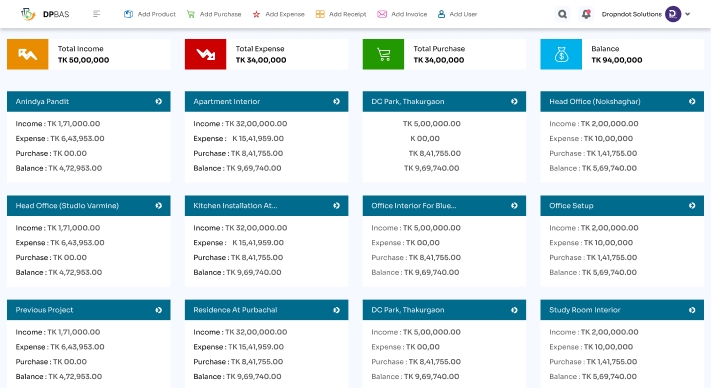Click the Add Expense star icon
711x388 pixels.
256,14
